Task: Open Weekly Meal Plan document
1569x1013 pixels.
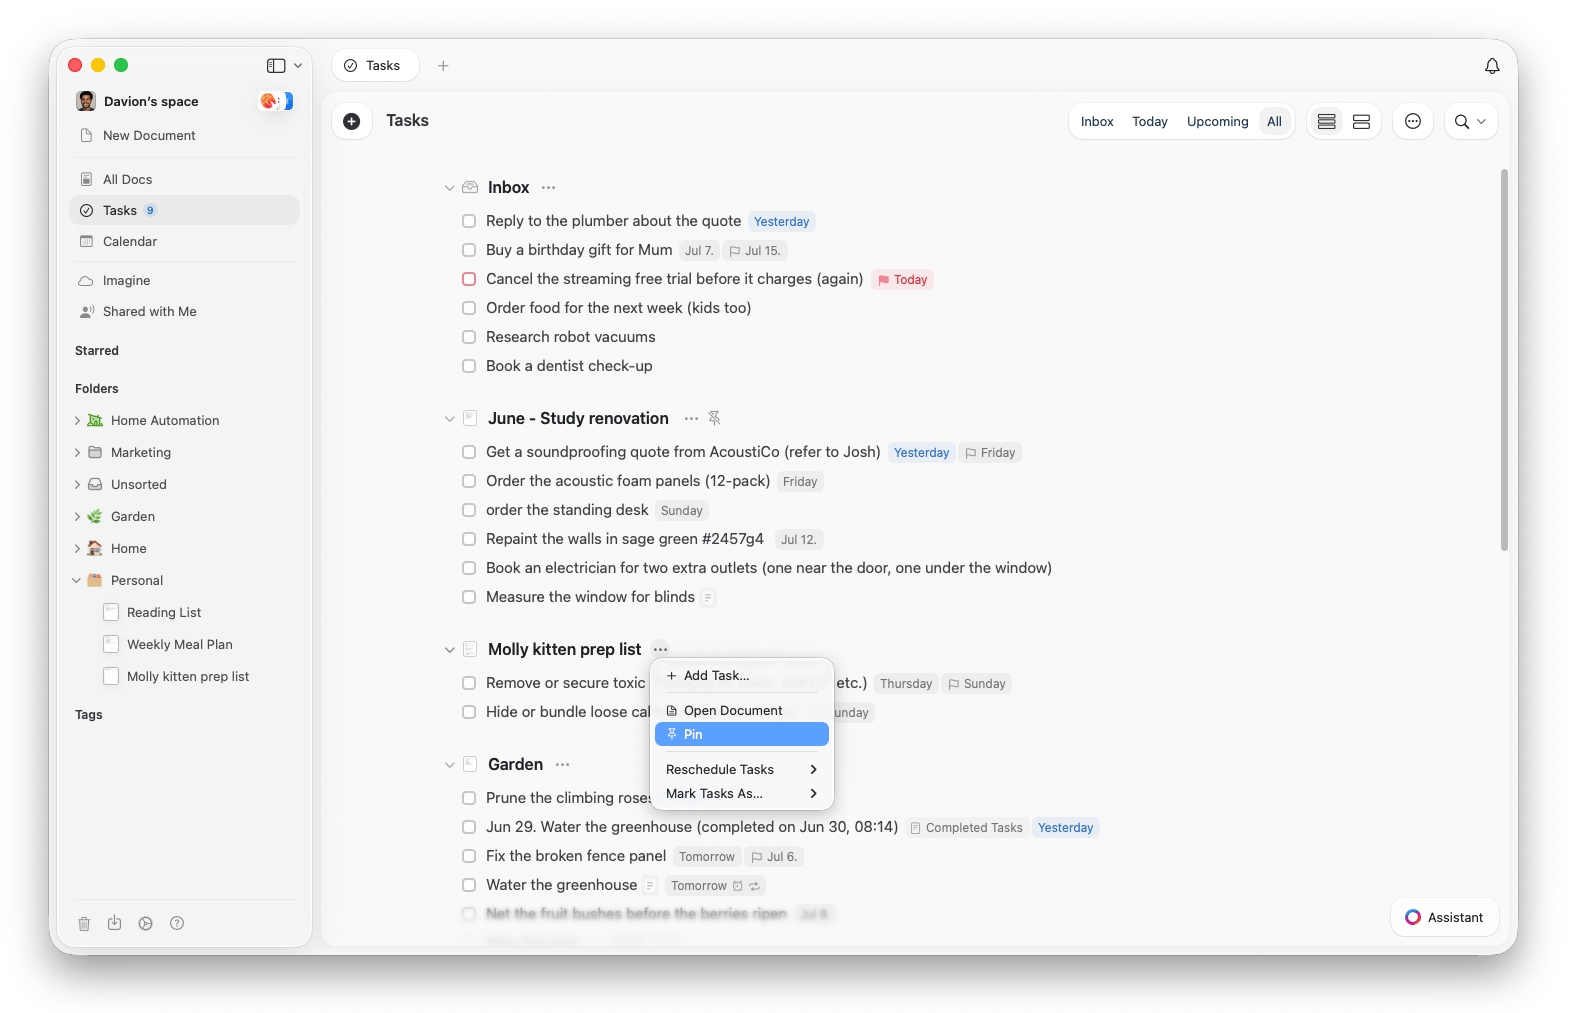Action: pyautogui.click(x=179, y=645)
